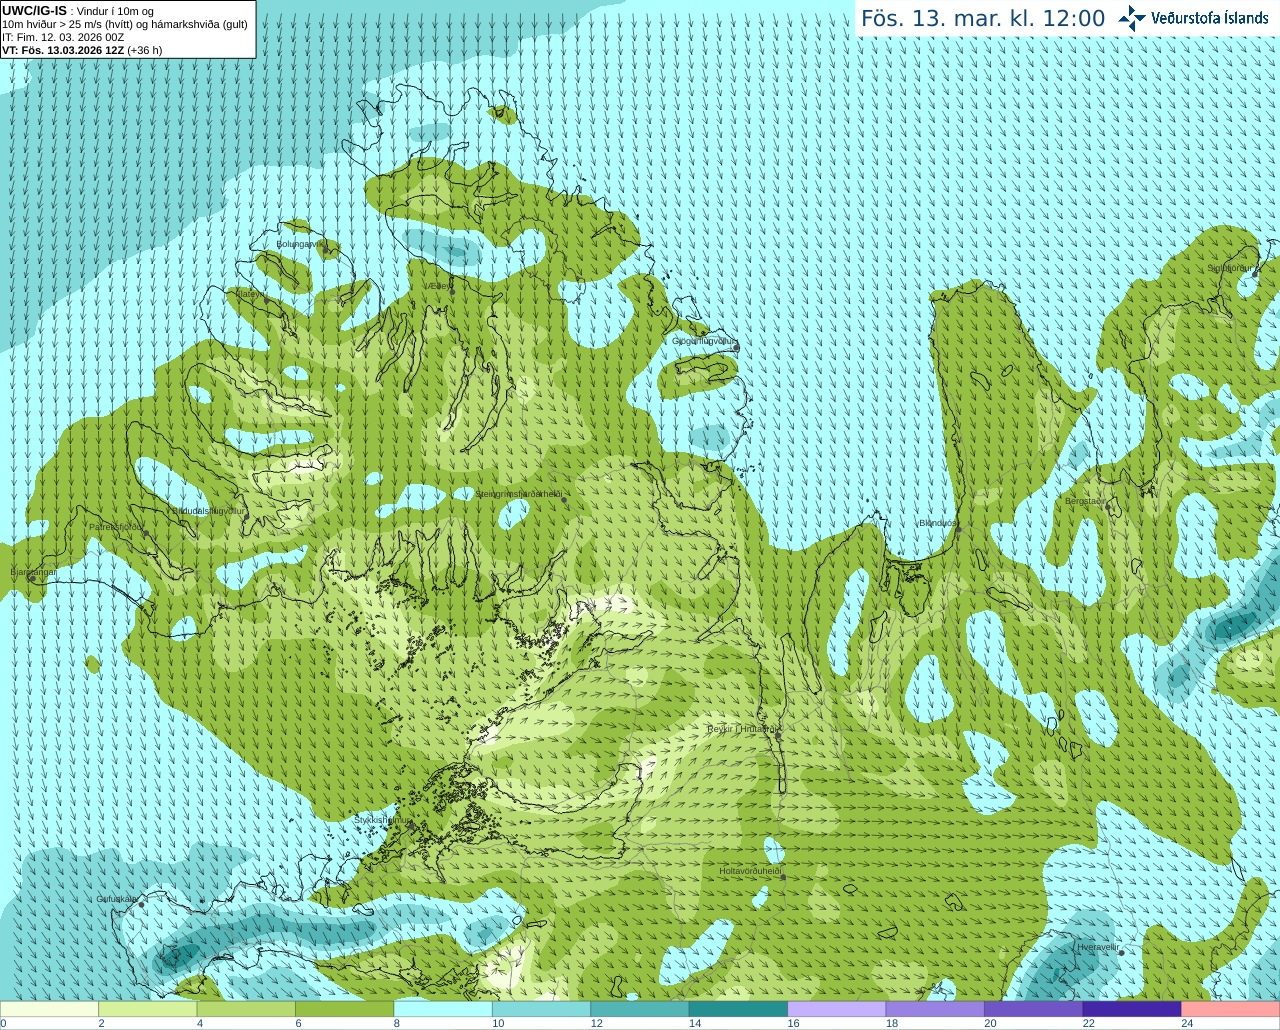
Task: Pick the 4–6 m/s green legend swatch
Action: (x=246, y=1009)
